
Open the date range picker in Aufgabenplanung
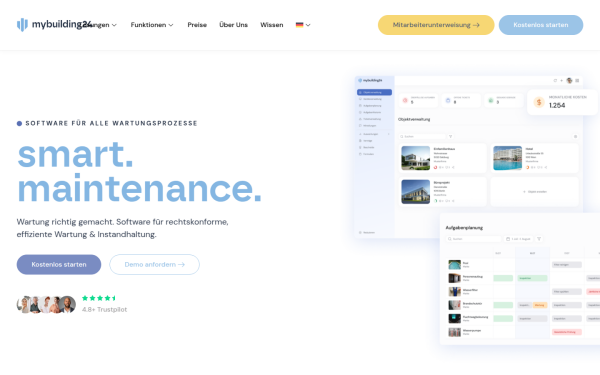coord(518,239)
